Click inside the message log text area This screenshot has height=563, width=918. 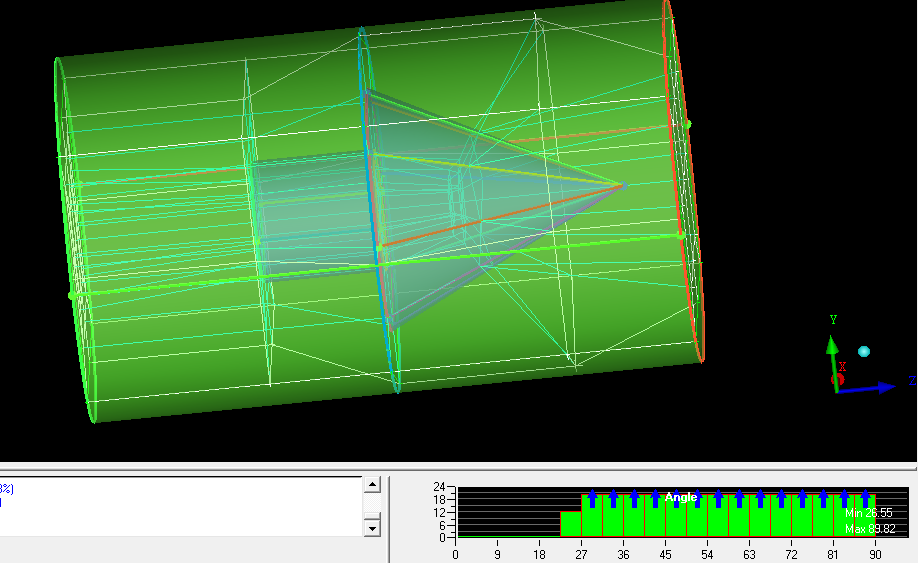pyautogui.click(x=180, y=505)
